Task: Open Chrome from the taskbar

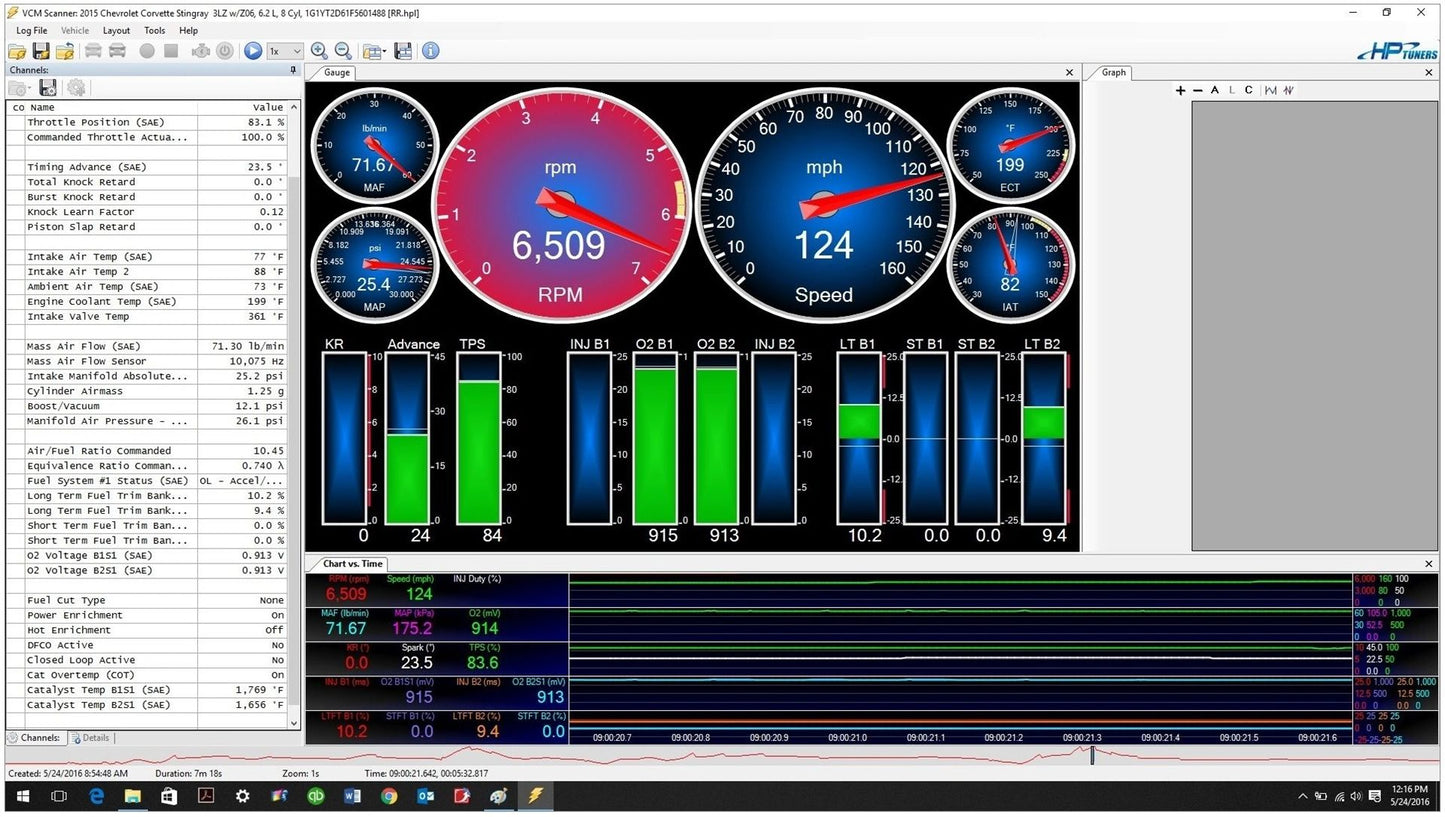Action: pos(389,796)
